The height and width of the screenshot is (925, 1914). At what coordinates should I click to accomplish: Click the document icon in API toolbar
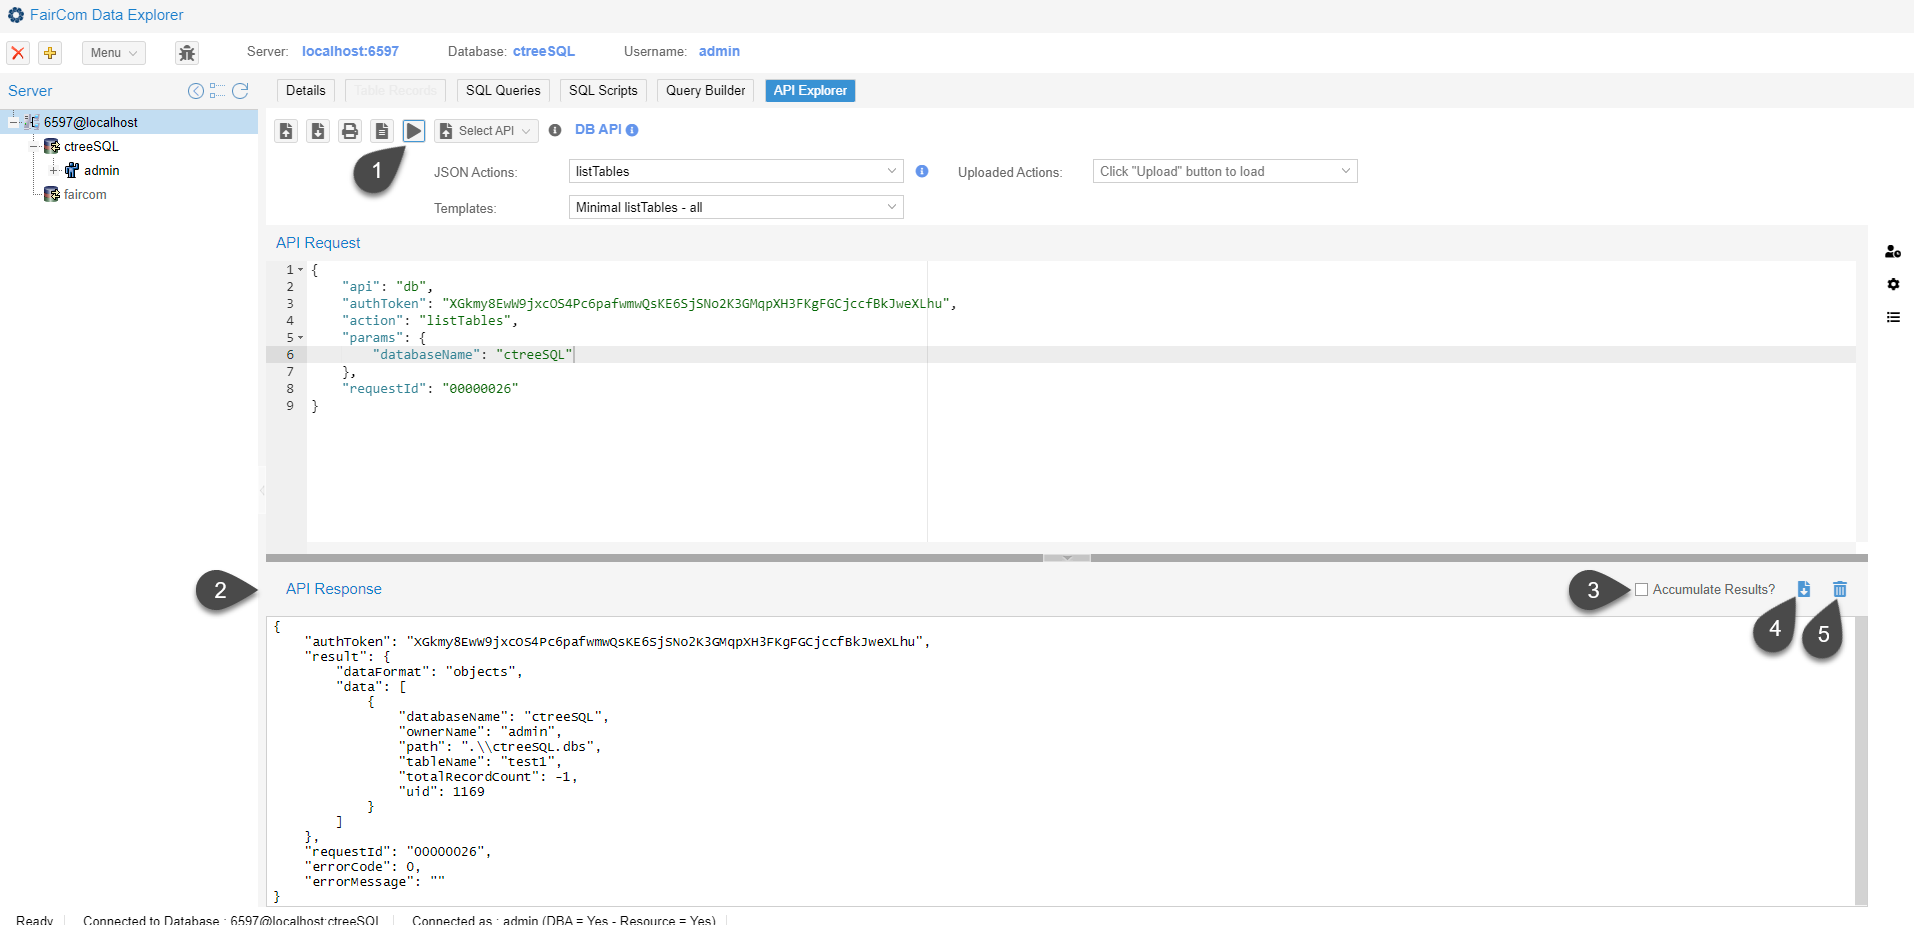pyautogui.click(x=382, y=131)
